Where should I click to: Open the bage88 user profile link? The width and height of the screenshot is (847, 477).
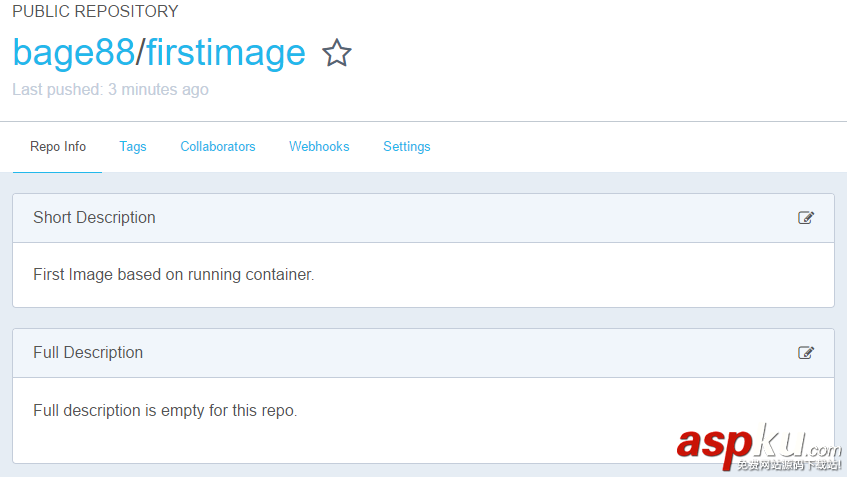click(x=73, y=52)
